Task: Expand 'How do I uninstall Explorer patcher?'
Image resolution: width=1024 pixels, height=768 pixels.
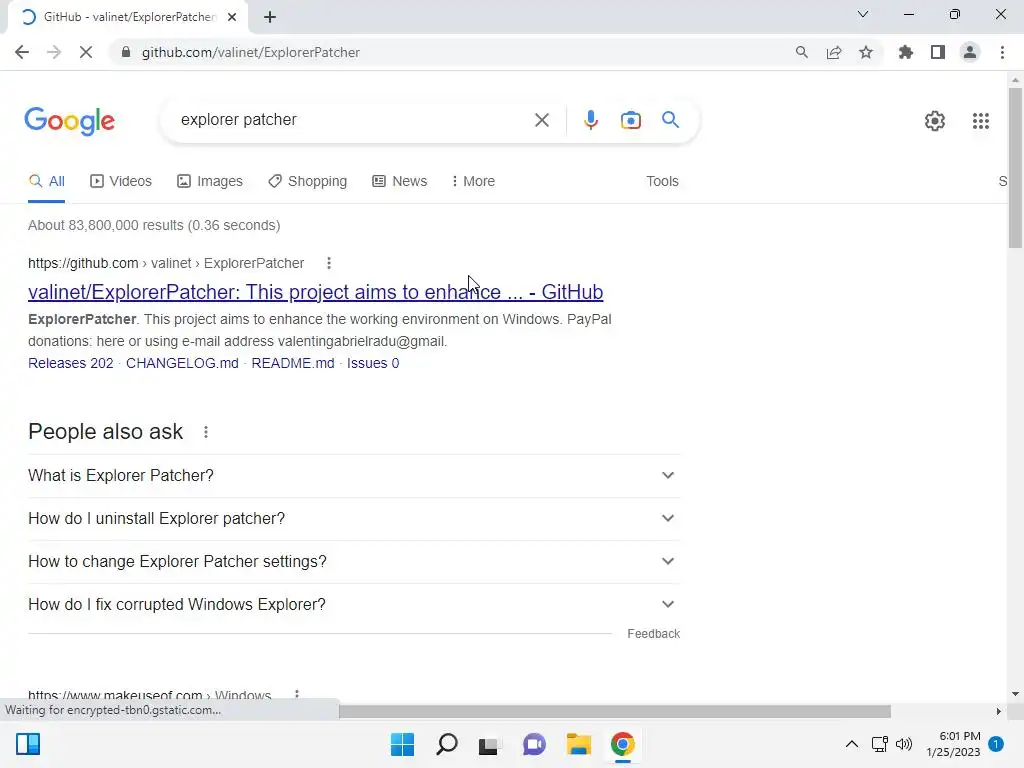Action: 354,519
